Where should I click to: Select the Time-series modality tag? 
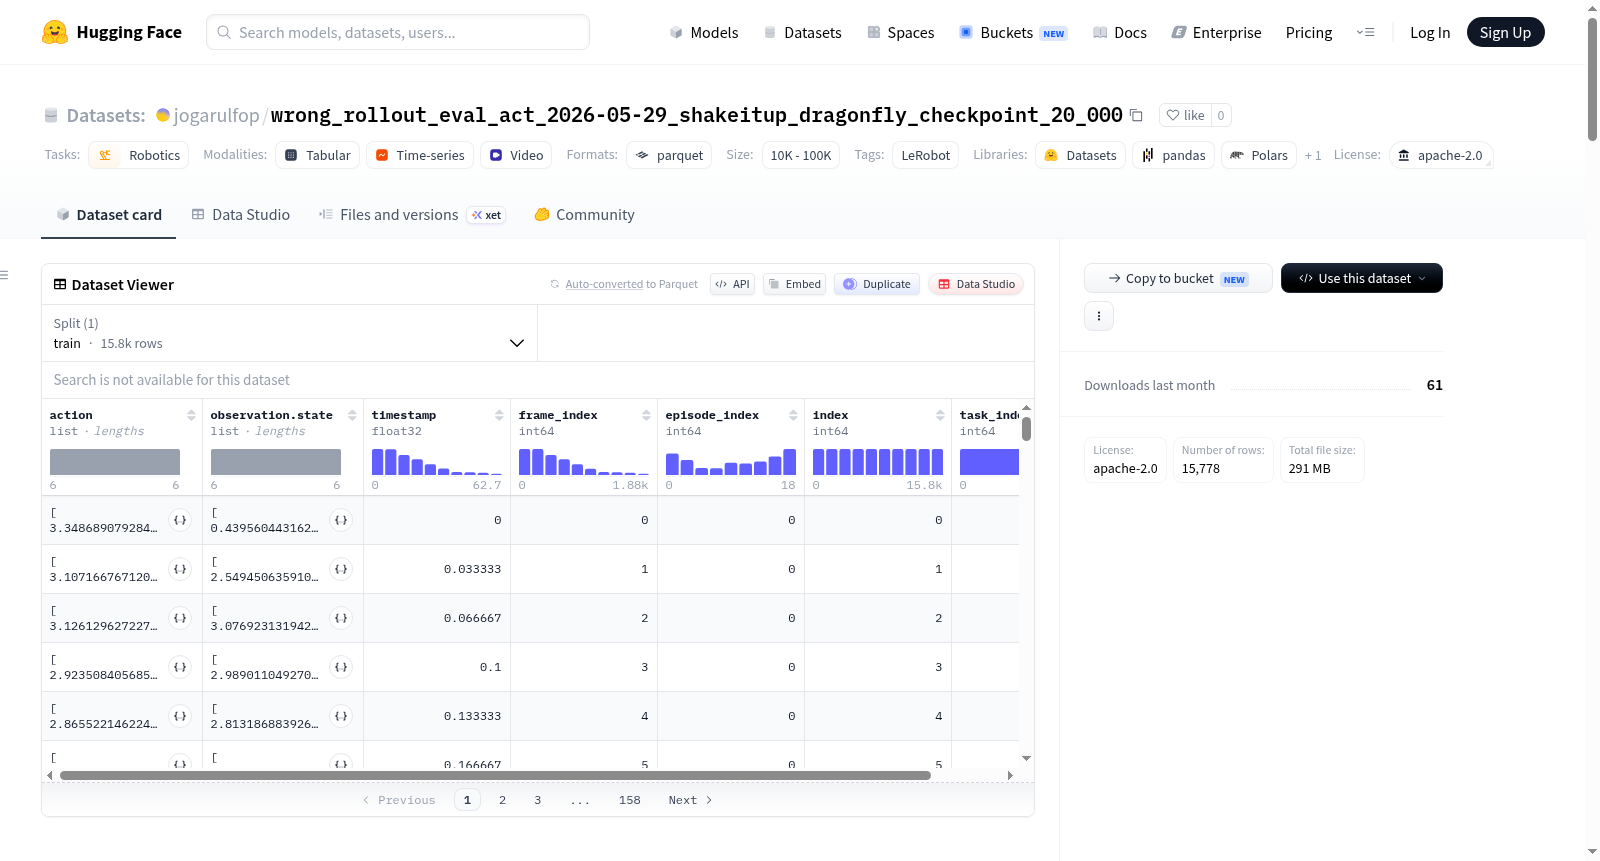tap(420, 155)
